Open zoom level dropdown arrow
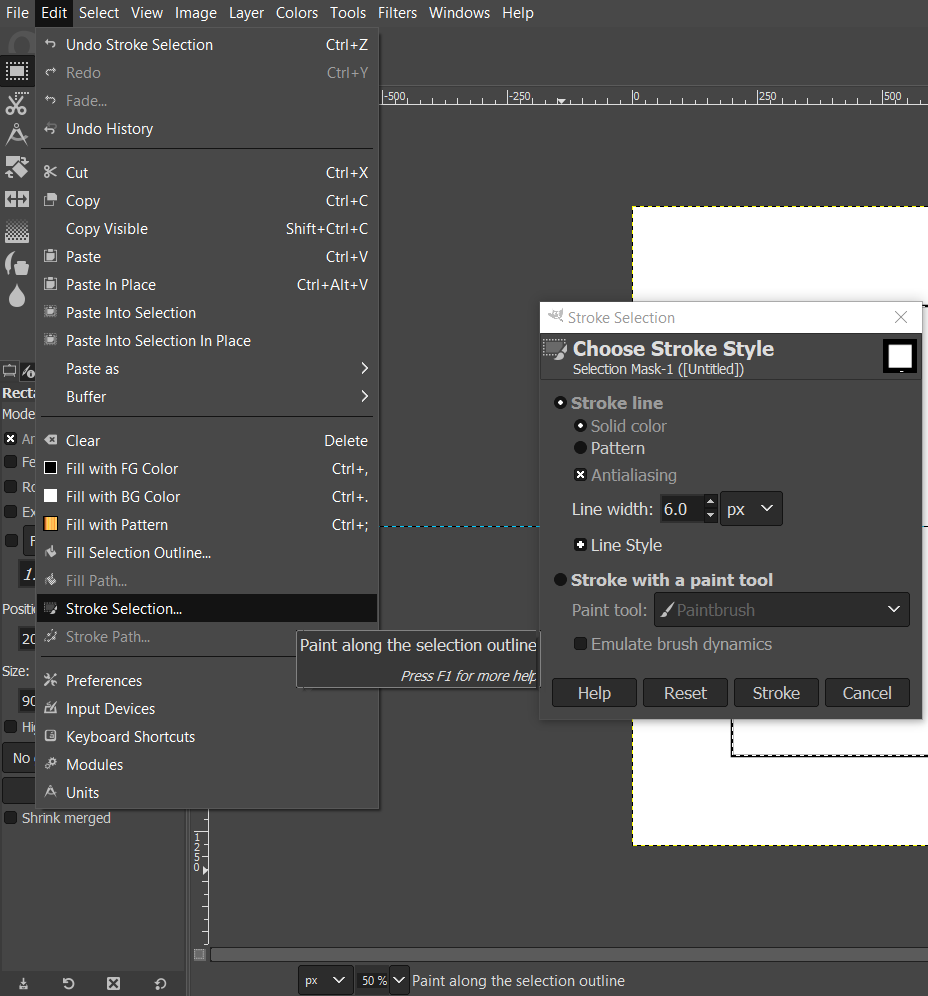 click(399, 980)
